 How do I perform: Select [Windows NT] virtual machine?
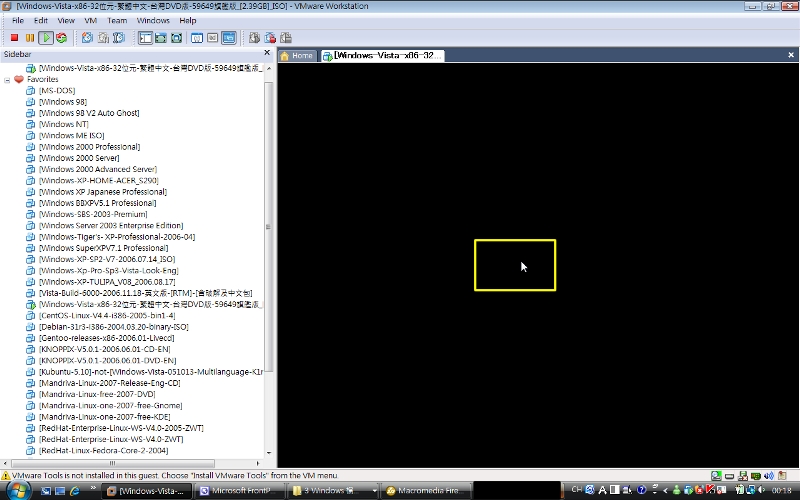click(63, 124)
